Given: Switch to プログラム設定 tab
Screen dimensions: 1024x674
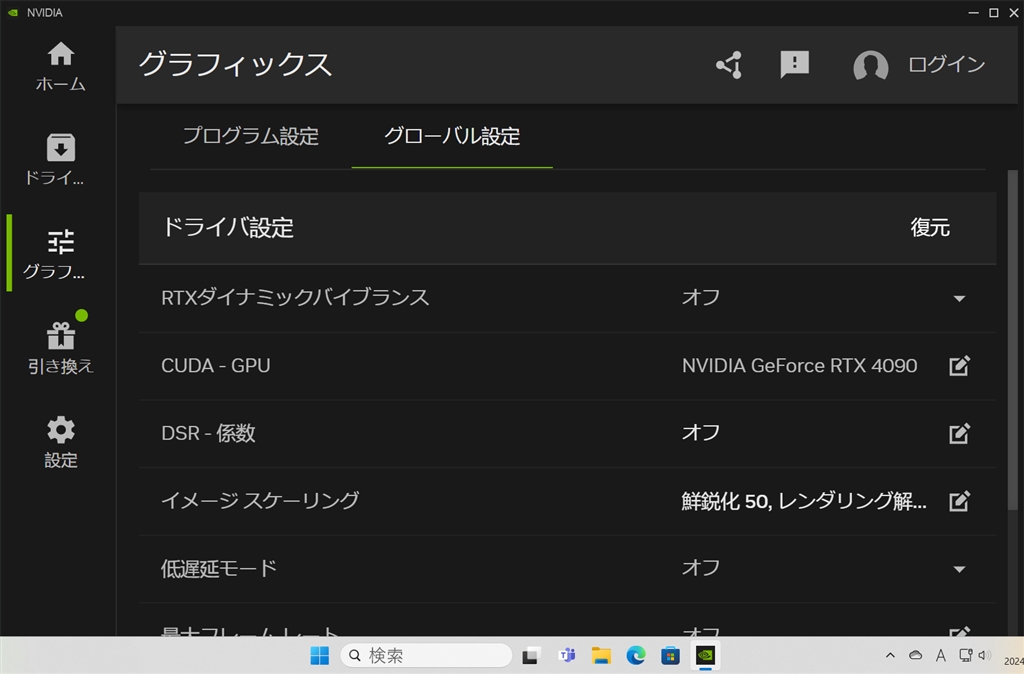Looking at the screenshot, I should pos(251,136).
